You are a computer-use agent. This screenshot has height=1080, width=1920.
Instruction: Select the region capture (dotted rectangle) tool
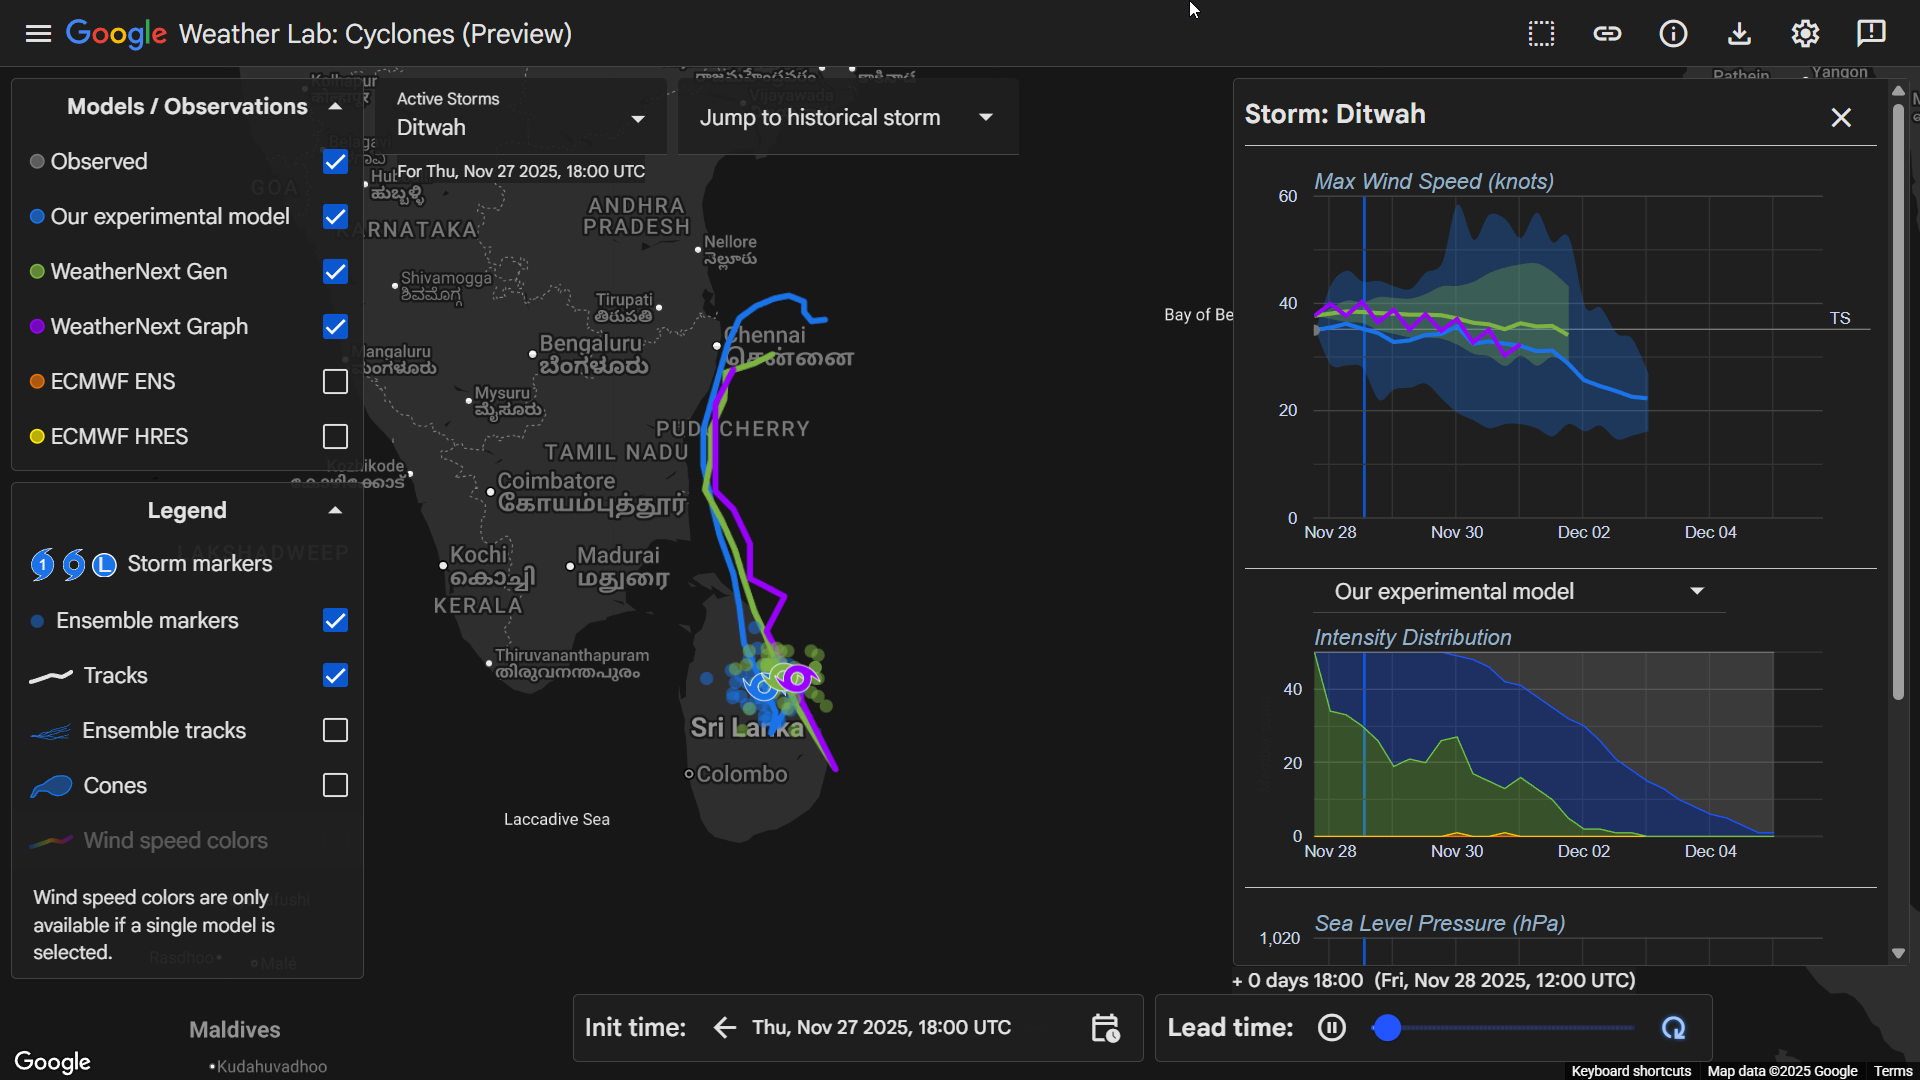(1542, 33)
